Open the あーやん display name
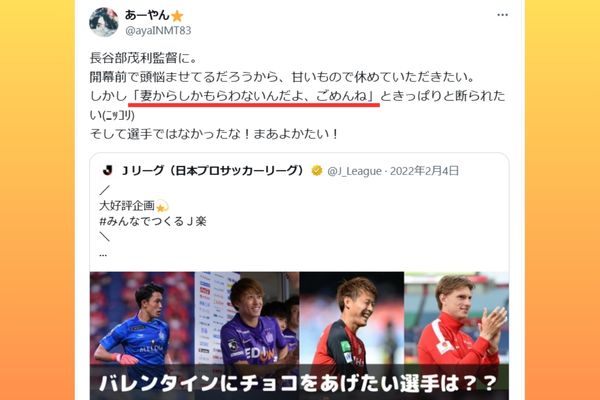This screenshot has height=400, width=600. point(147,15)
